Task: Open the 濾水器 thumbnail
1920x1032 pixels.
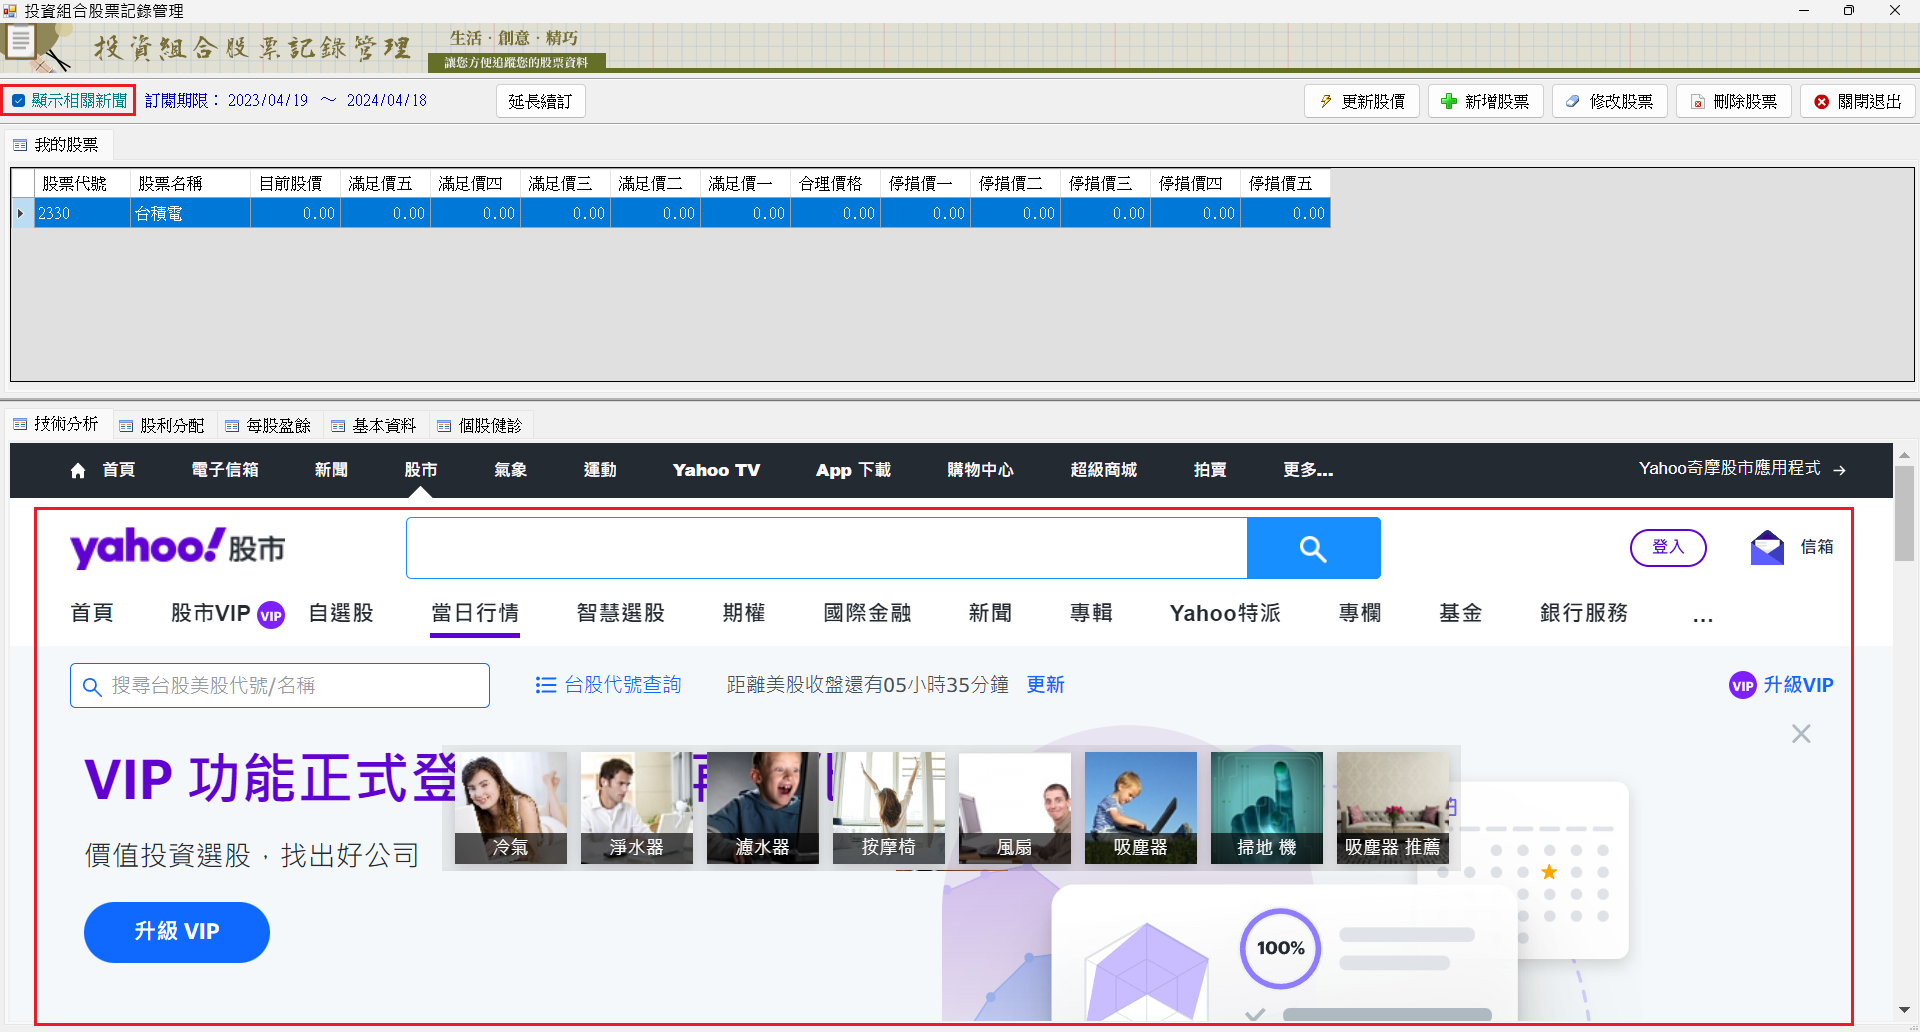Action: pos(763,808)
